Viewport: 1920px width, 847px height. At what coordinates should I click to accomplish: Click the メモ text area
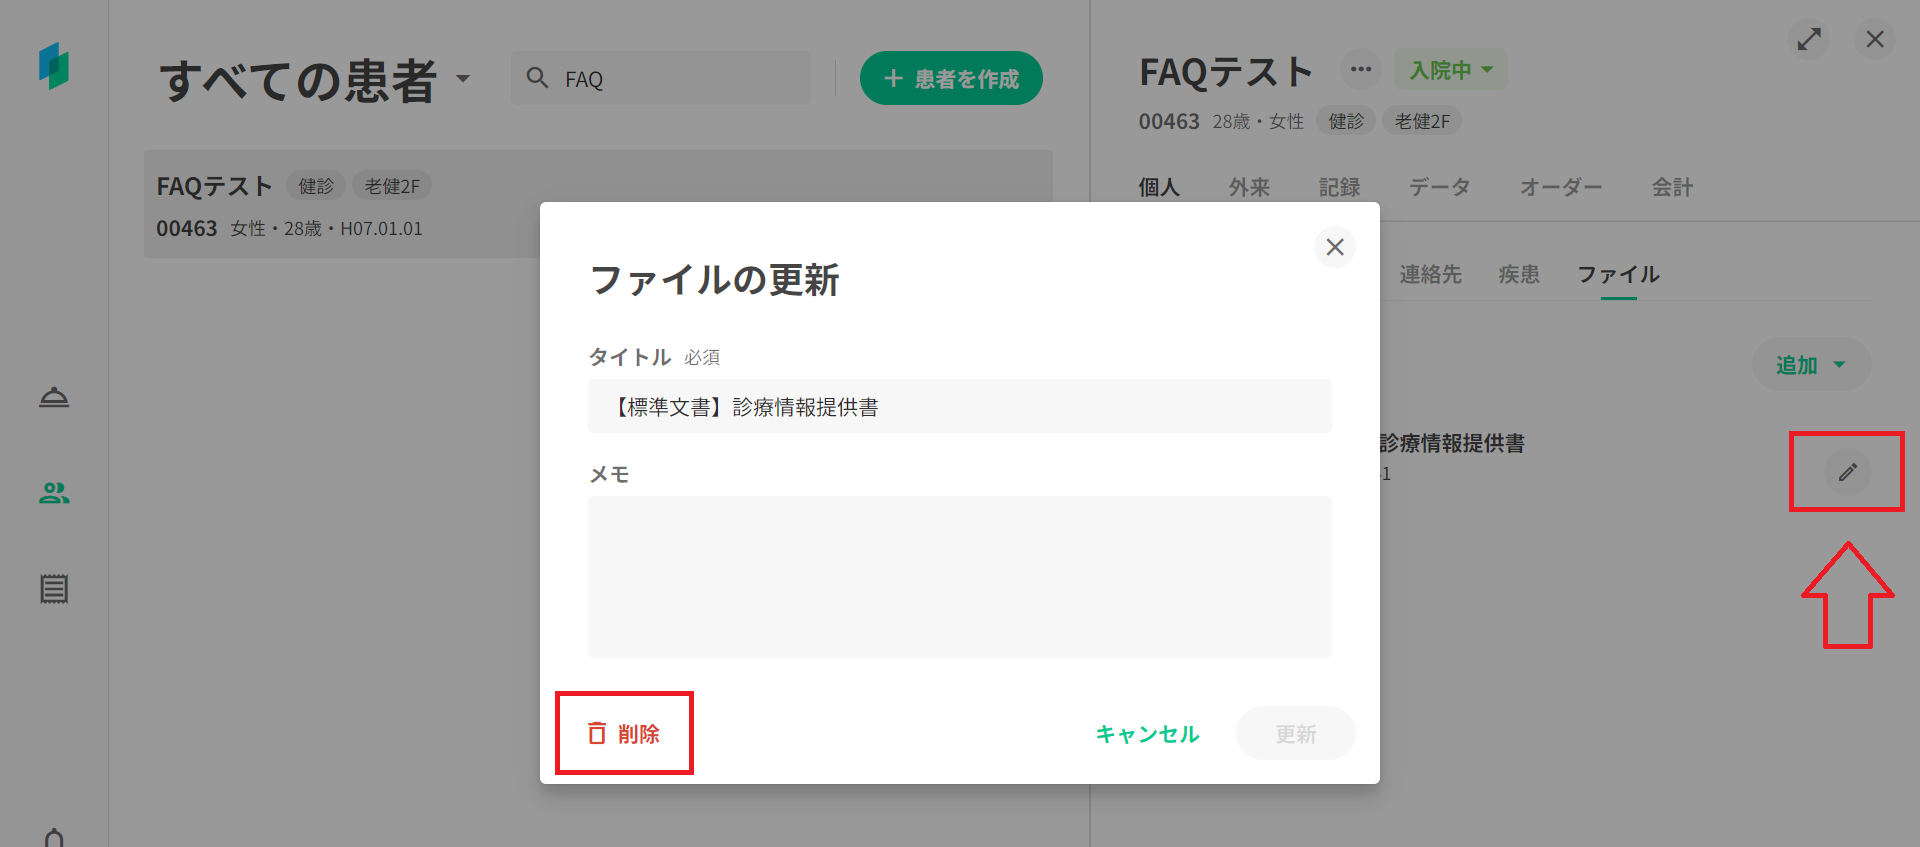[x=960, y=577]
